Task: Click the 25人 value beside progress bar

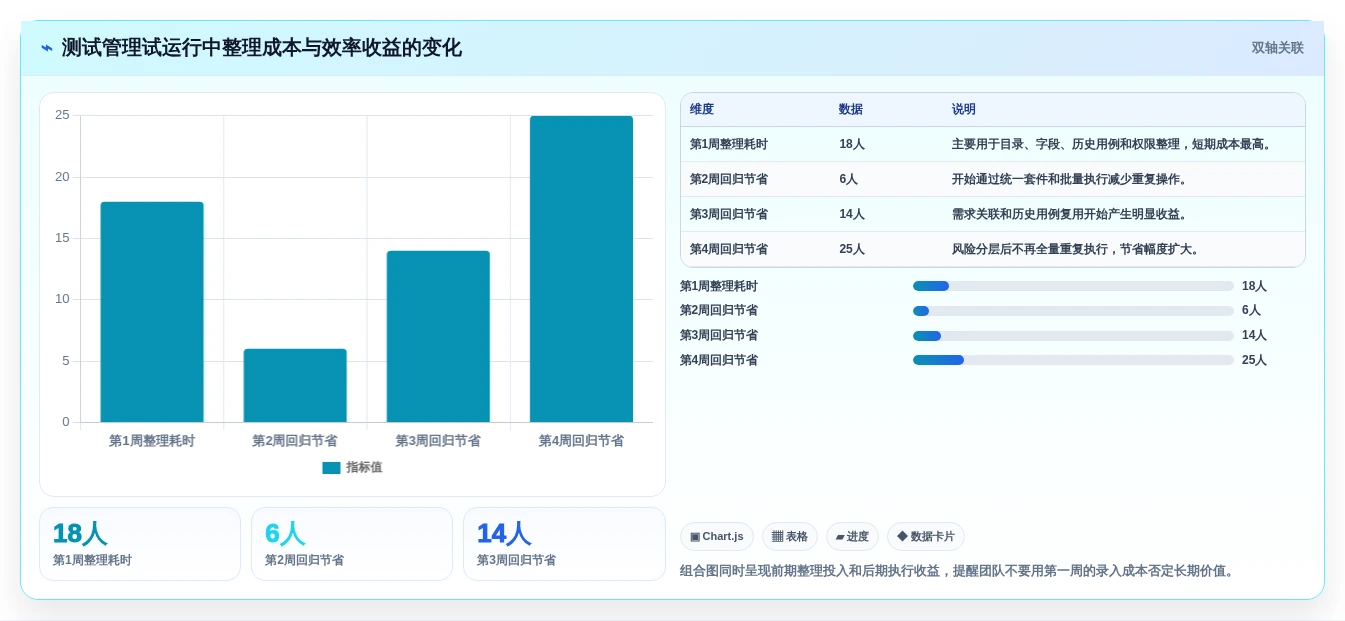Action: [1254, 360]
